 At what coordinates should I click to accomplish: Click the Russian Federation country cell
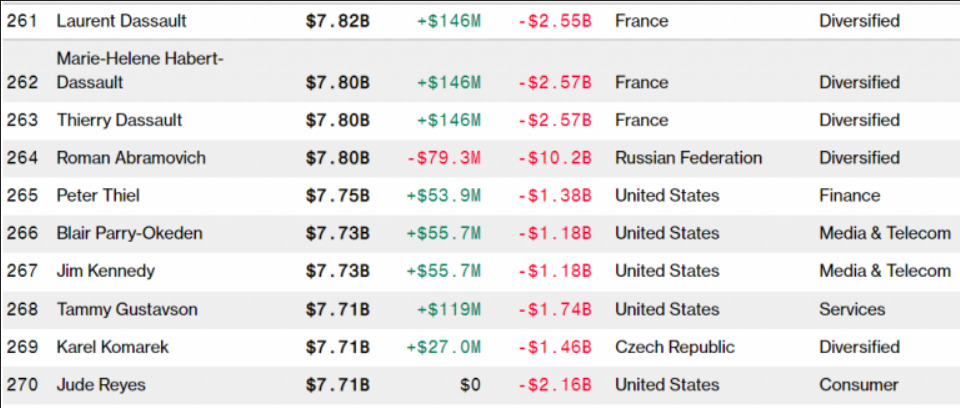[x=688, y=158]
